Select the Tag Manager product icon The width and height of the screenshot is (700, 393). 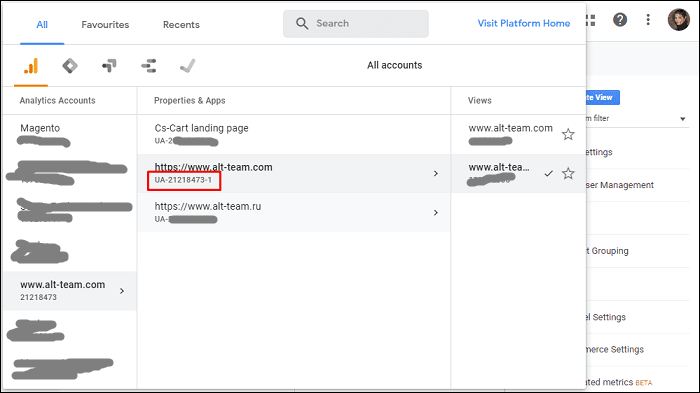[70, 66]
